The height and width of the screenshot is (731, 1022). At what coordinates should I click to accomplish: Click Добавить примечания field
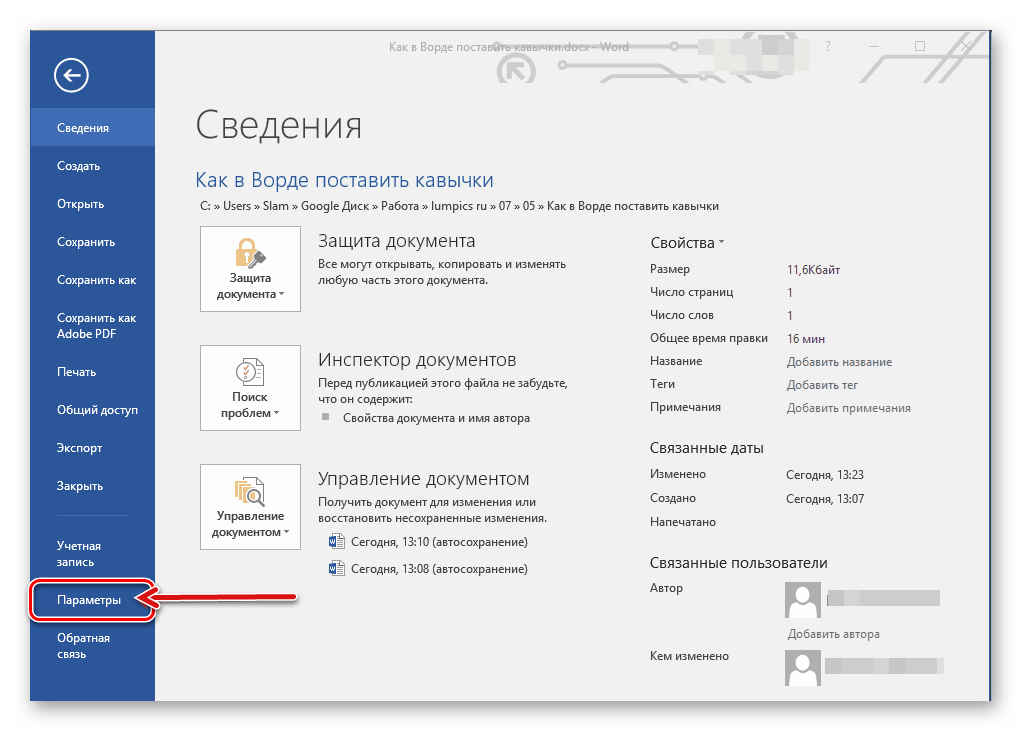click(848, 408)
